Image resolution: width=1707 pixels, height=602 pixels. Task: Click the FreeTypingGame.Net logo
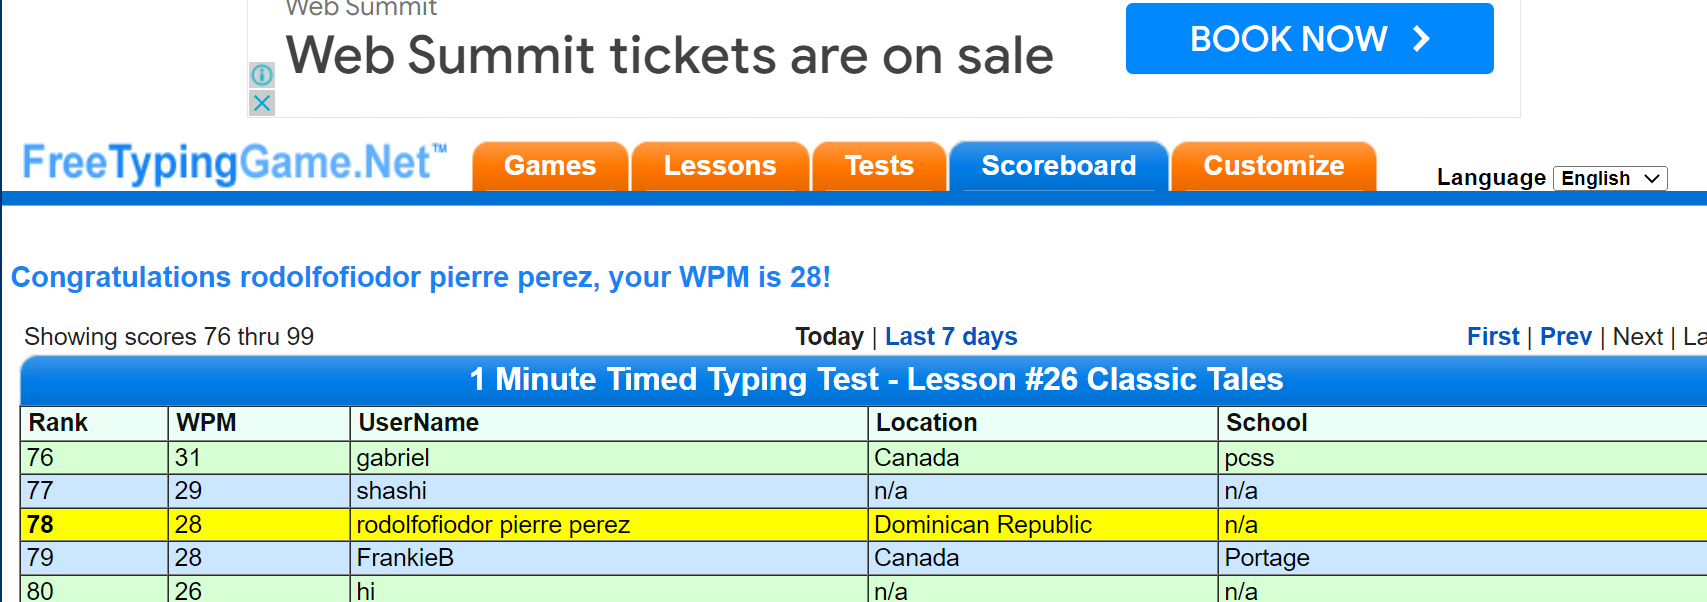234,163
